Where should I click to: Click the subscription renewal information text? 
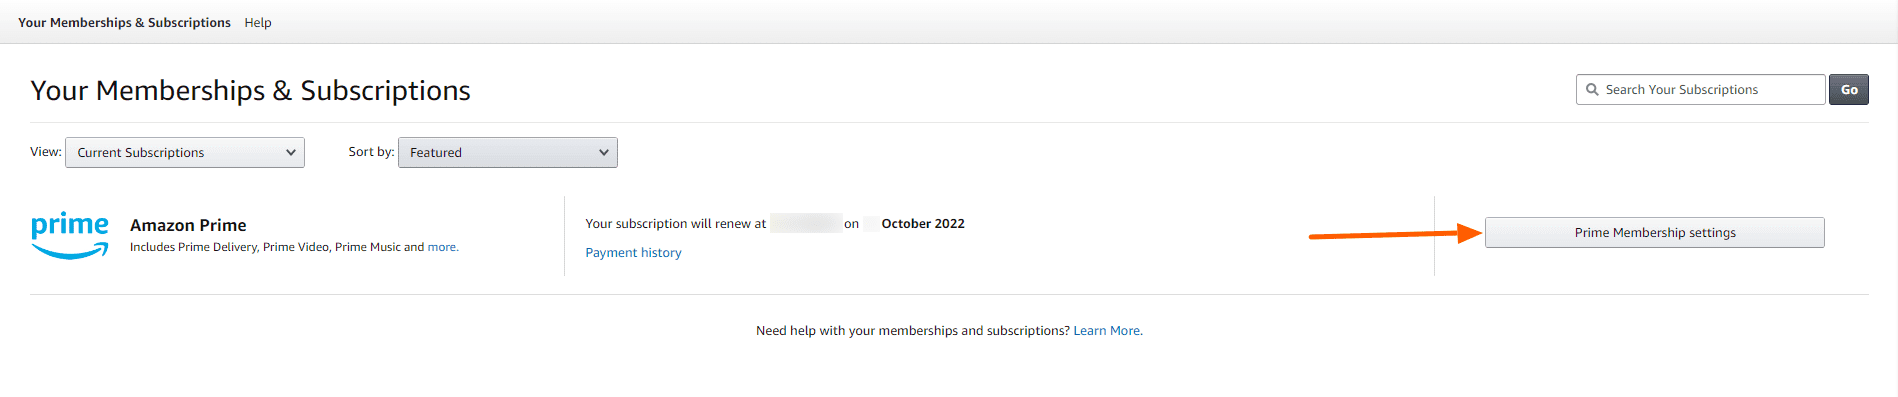tap(775, 223)
